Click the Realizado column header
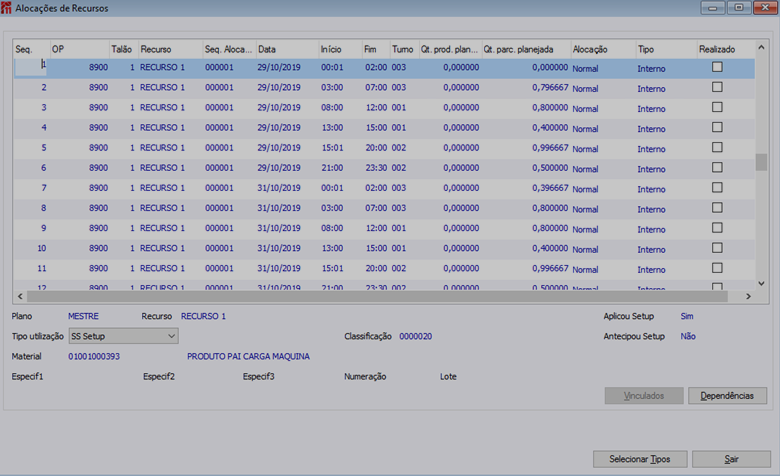Viewport: 780px width, 476px height. coord(725,49)
